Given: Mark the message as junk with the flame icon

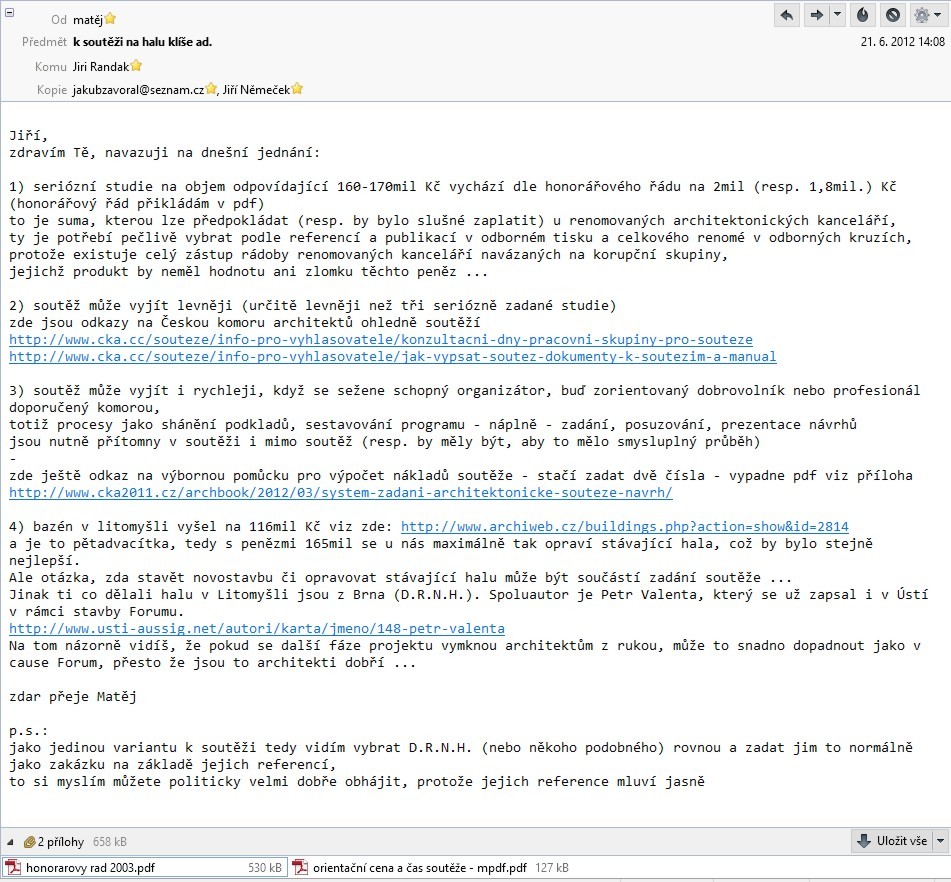Looking at the screenshot, I should (862, 15).
